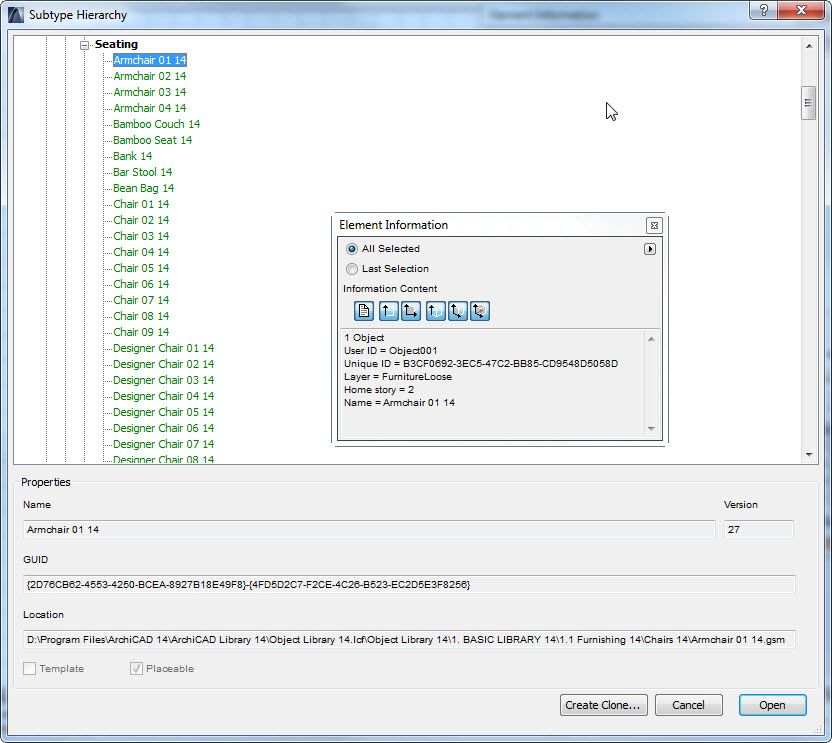Click the Version field showing 27
The height and width of the screenshot is (743, 832).
759,529
